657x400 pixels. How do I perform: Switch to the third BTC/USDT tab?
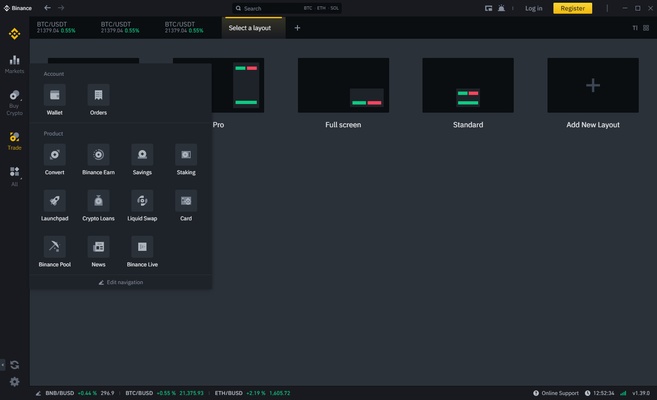pyautogui.click(x=184, y=27)
